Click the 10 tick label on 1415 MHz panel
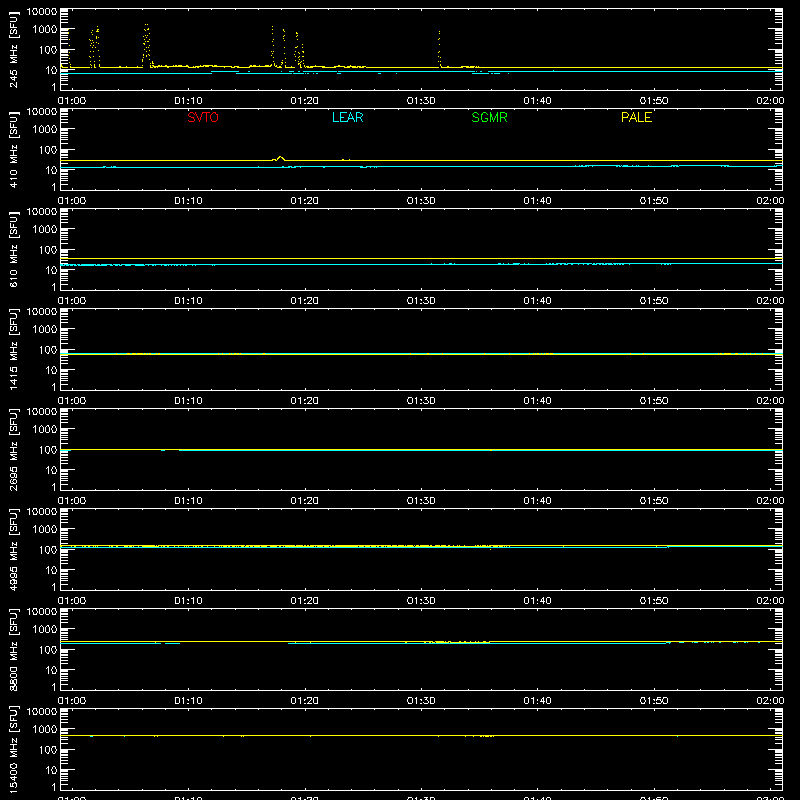Screen dimensions: 800x800 click(x=51, y=370)
